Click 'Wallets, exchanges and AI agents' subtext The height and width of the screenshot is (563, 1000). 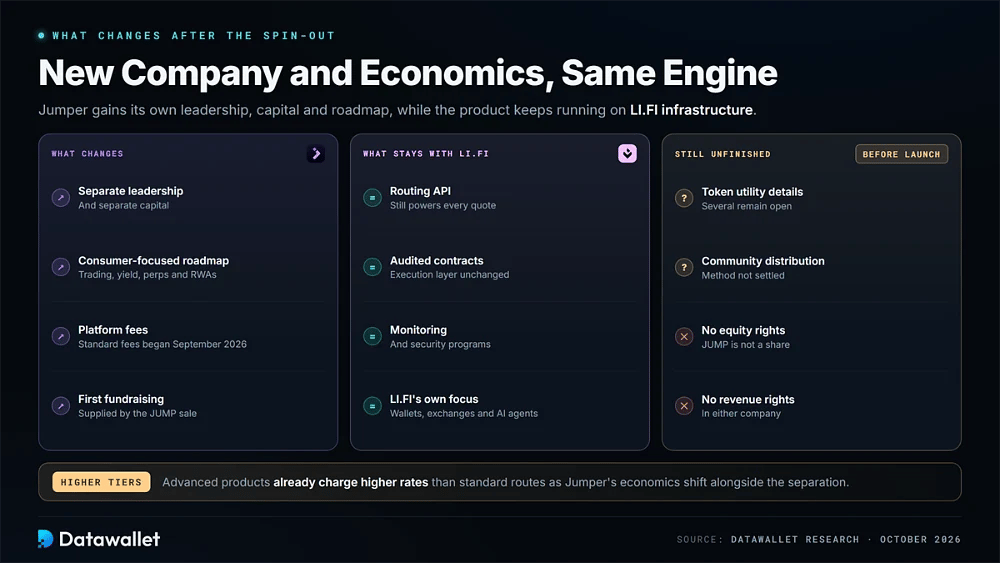(x=464, y=413)
